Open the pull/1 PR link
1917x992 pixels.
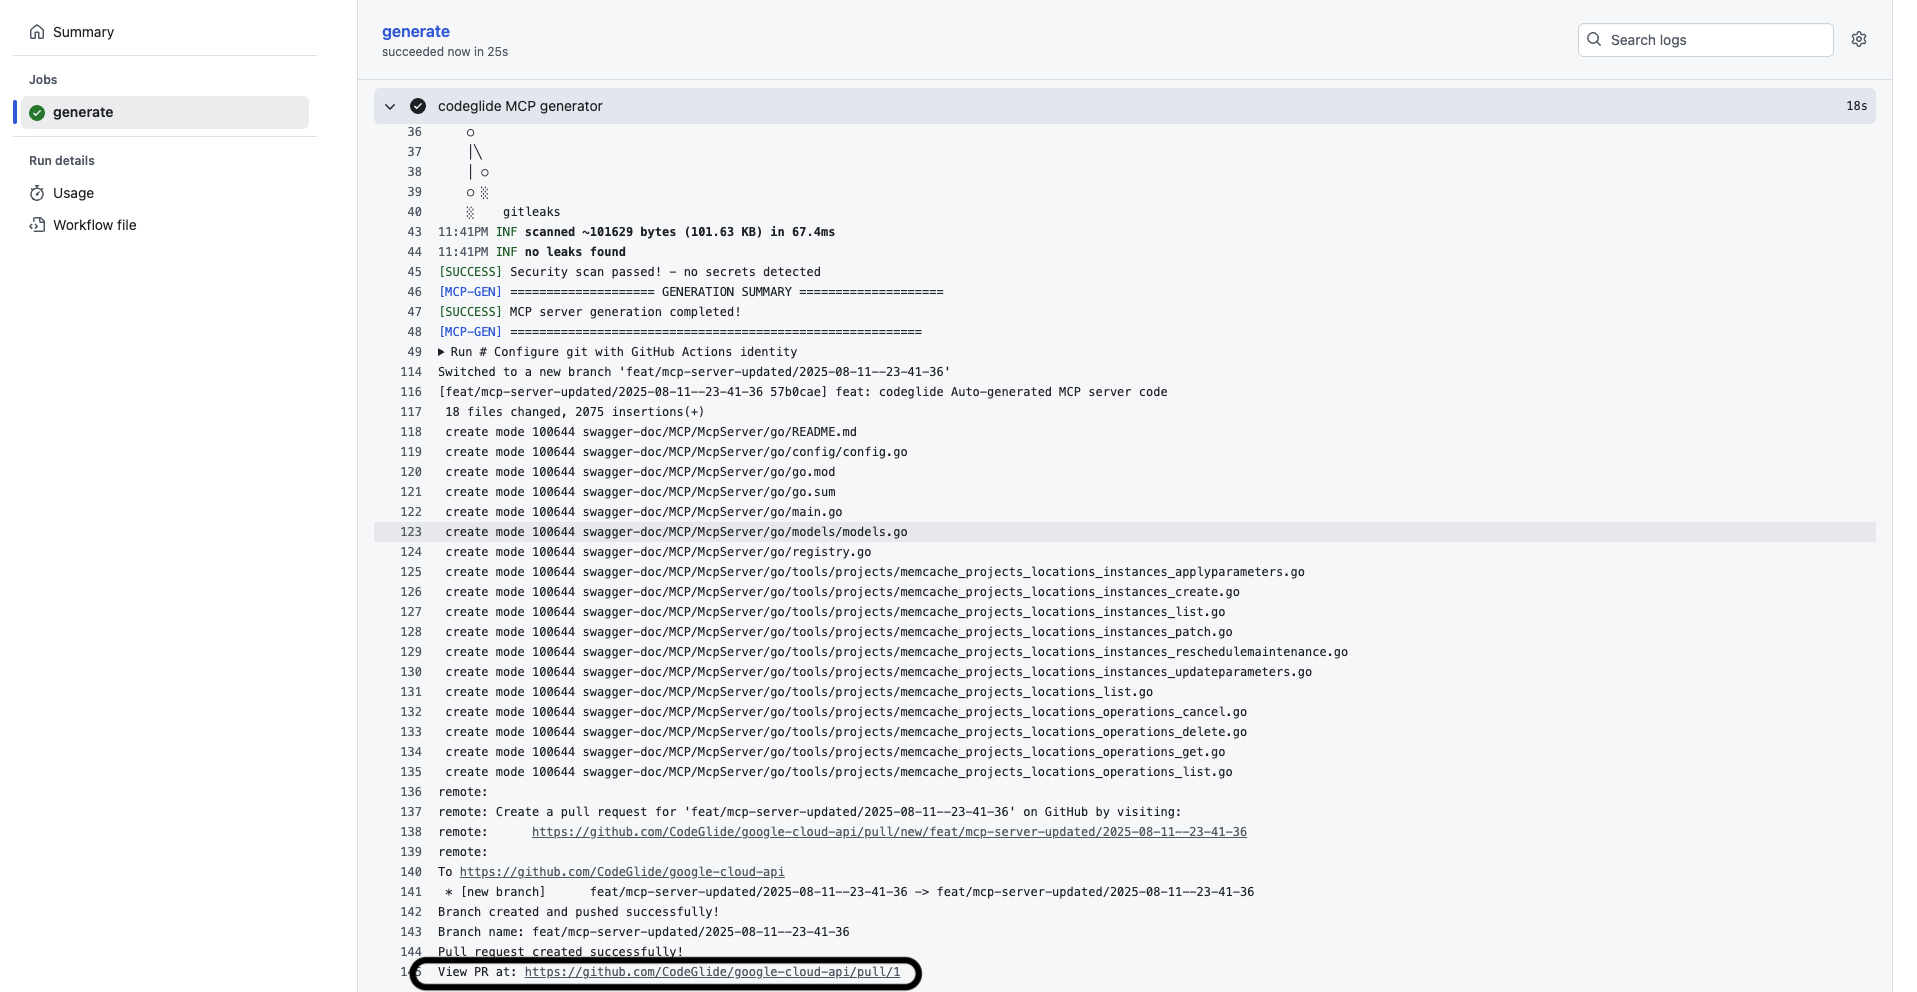712,972
